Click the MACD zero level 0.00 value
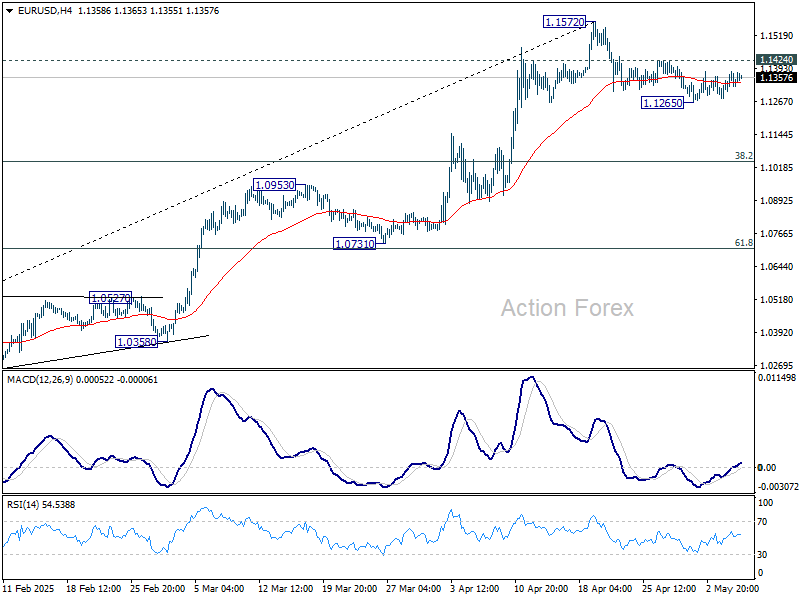Image resolution: width=800 pixels, height=600 pixels. 767,467
